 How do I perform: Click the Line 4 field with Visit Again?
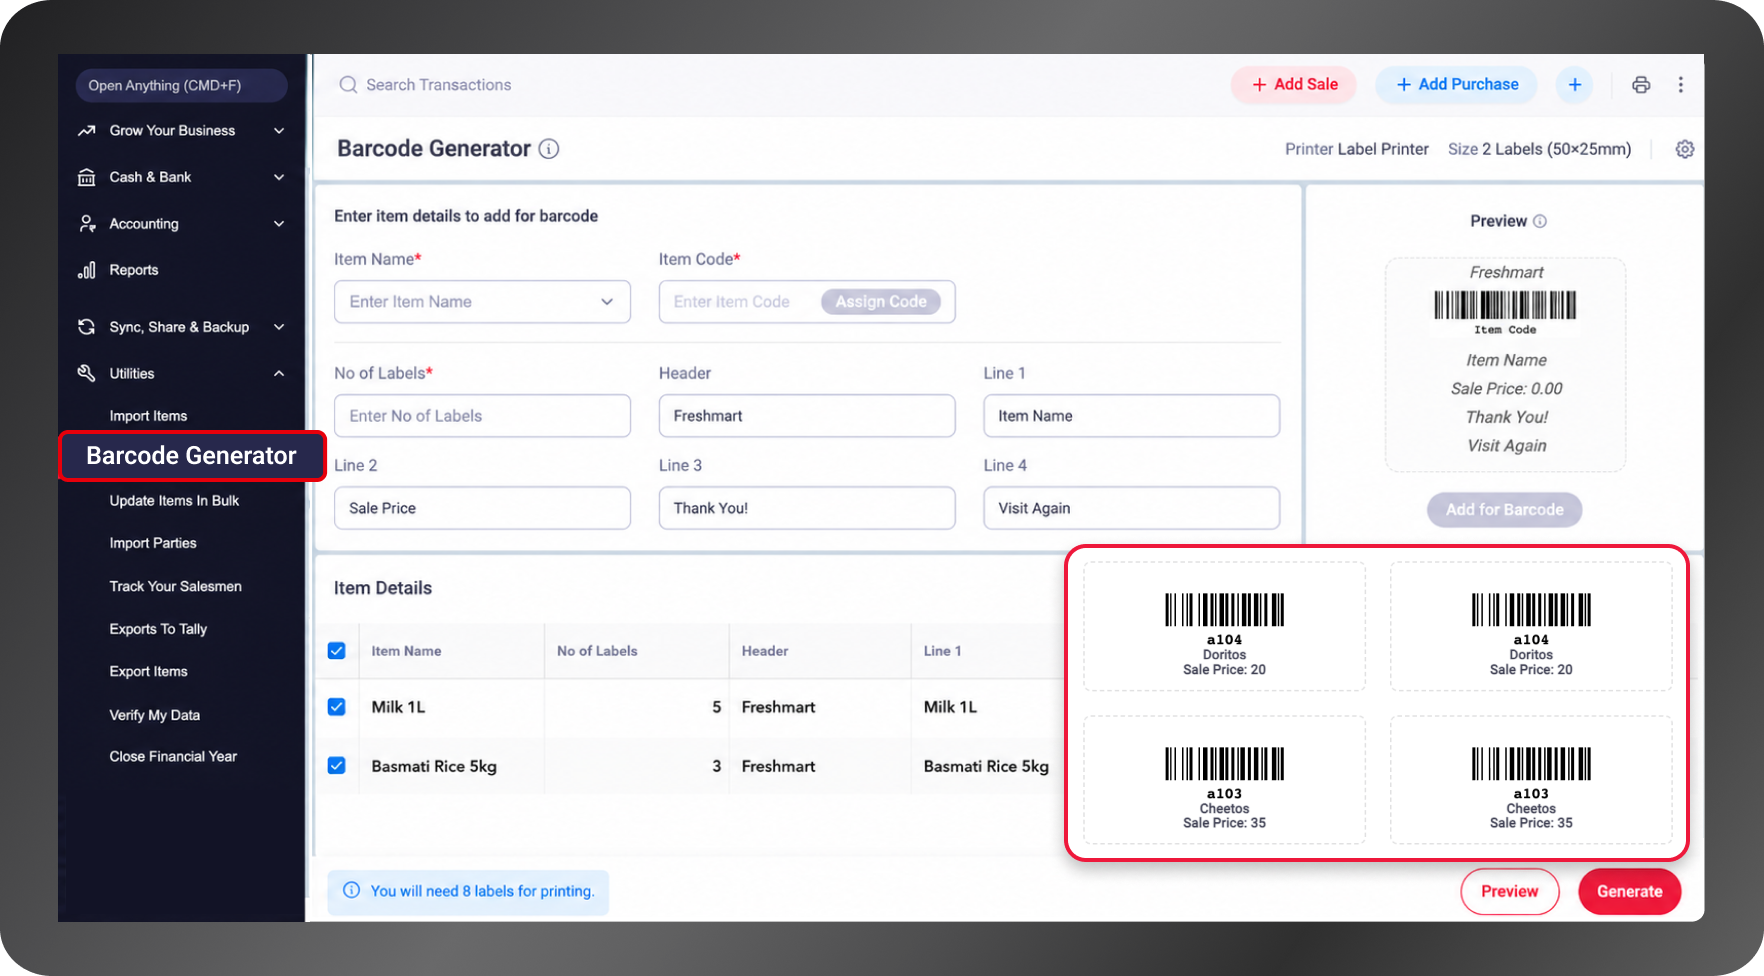1131,508
